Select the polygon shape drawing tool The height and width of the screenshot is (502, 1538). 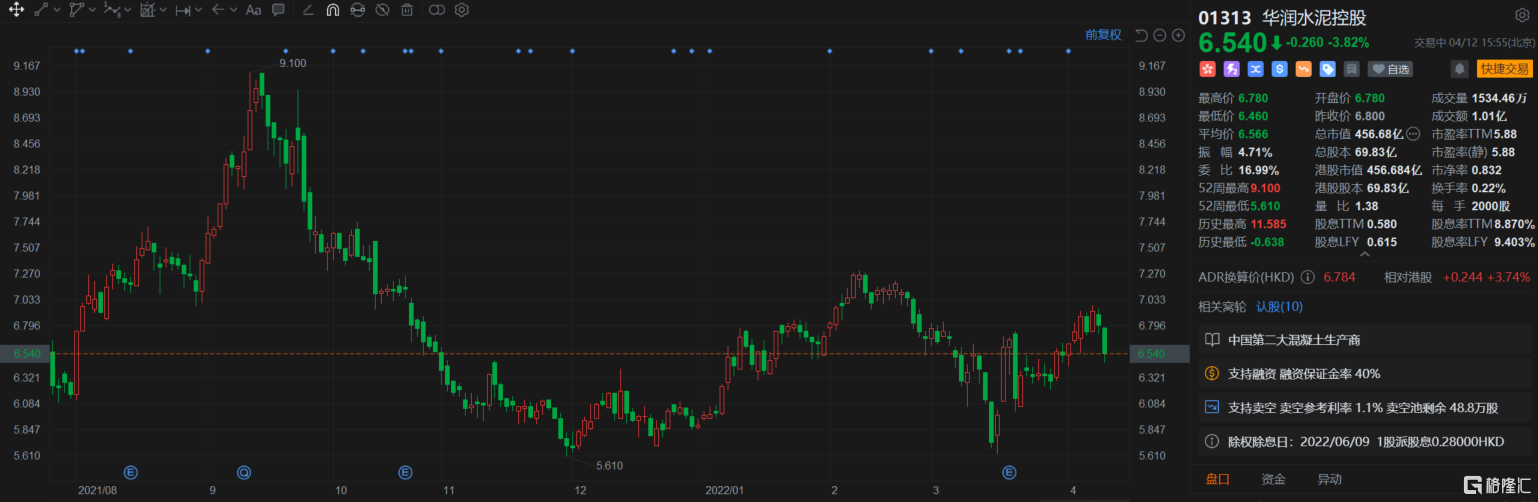77,10
